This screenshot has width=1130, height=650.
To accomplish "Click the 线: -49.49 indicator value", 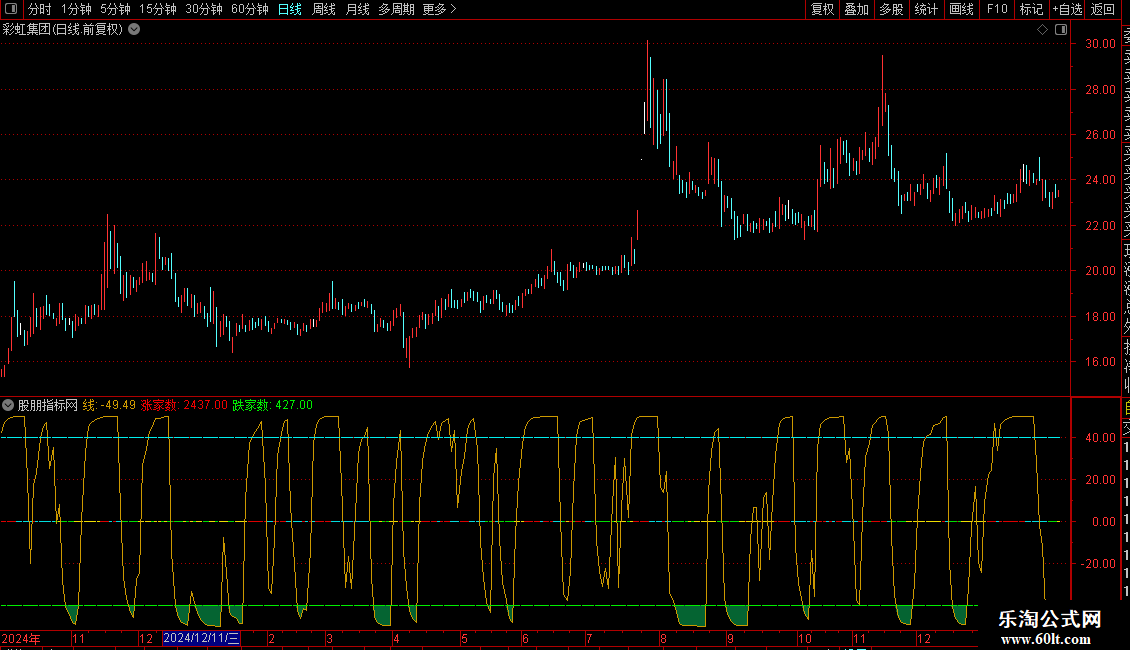I will tap(109, 405).
